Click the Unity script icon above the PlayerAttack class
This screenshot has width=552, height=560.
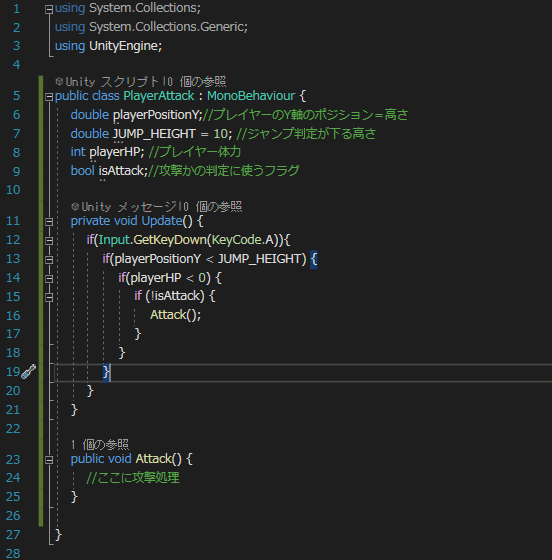click(59, 81)
